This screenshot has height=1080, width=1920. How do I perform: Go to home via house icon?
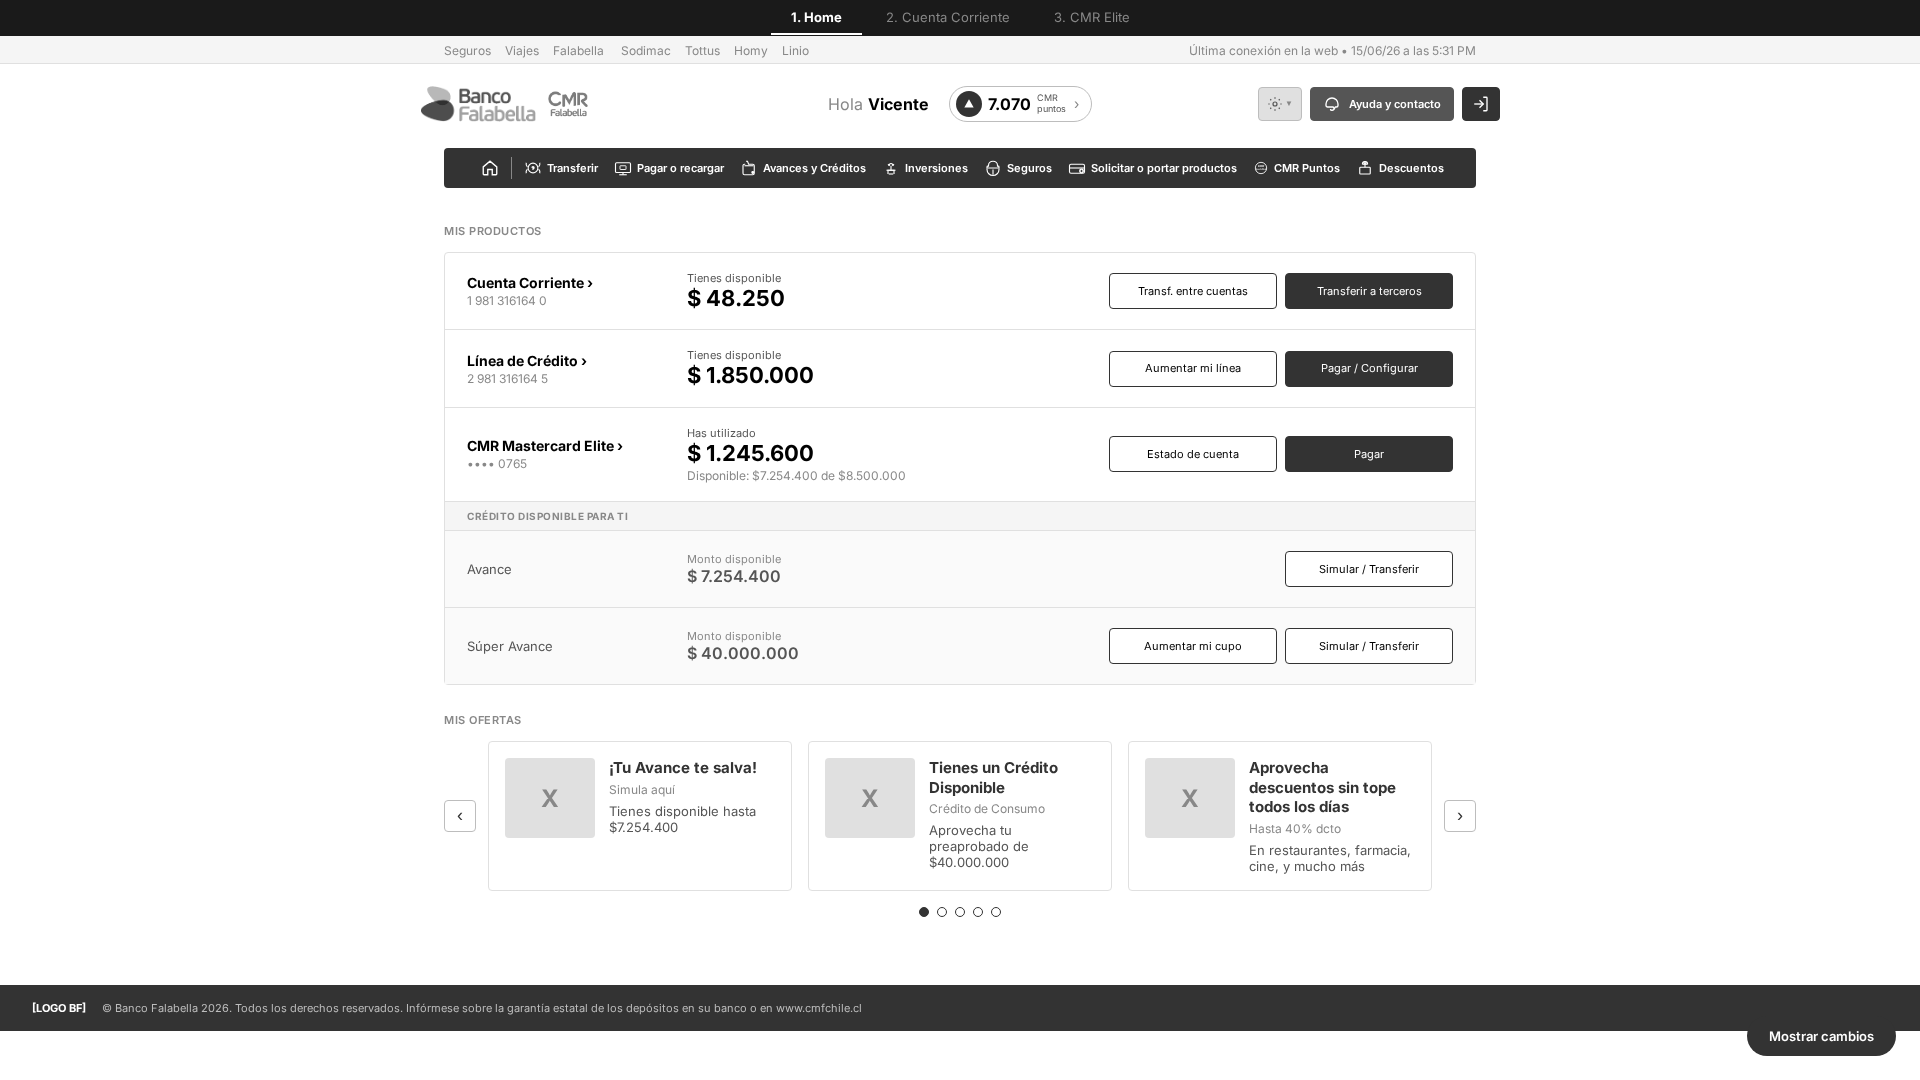(490, 168)
